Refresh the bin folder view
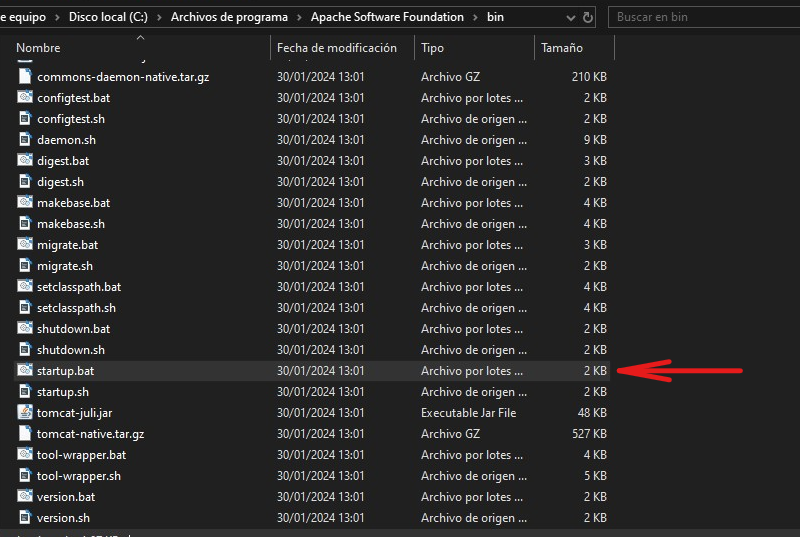800x537 pixels. 587,17
